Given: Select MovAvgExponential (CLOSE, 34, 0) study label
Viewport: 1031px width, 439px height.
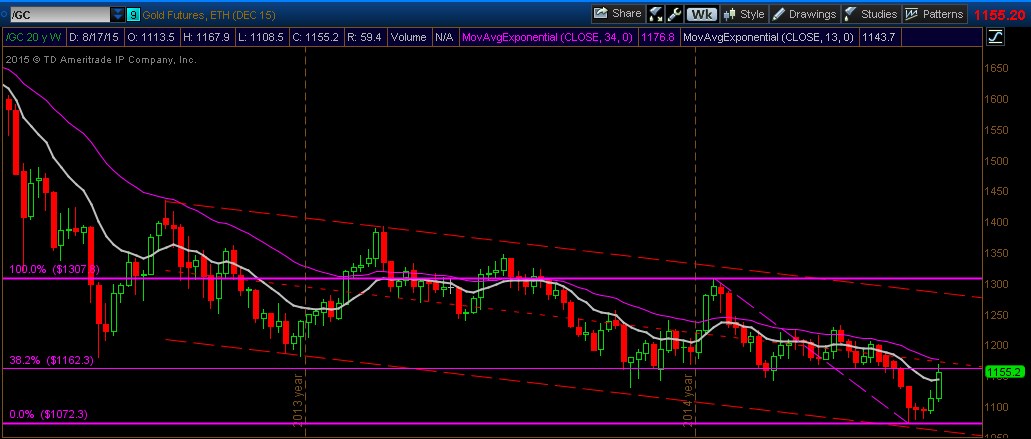Looking at the screenshot, I should coord(547,37).
